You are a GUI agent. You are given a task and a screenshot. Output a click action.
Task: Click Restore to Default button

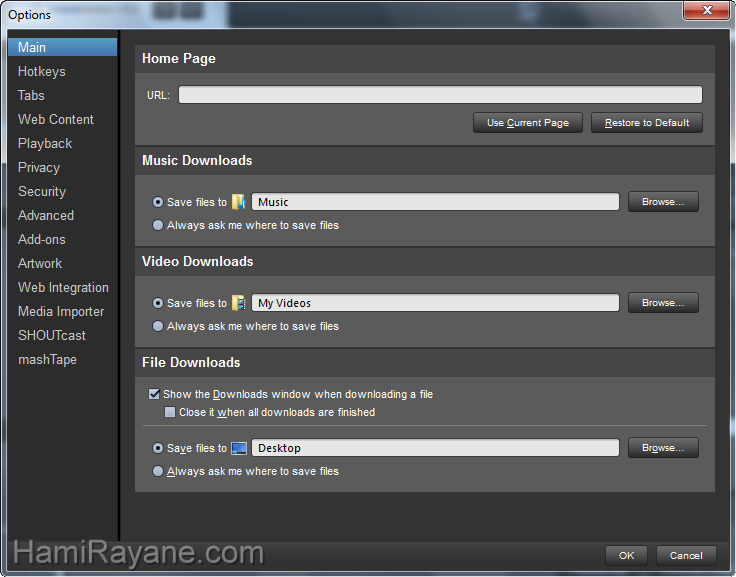pos(647,123)
